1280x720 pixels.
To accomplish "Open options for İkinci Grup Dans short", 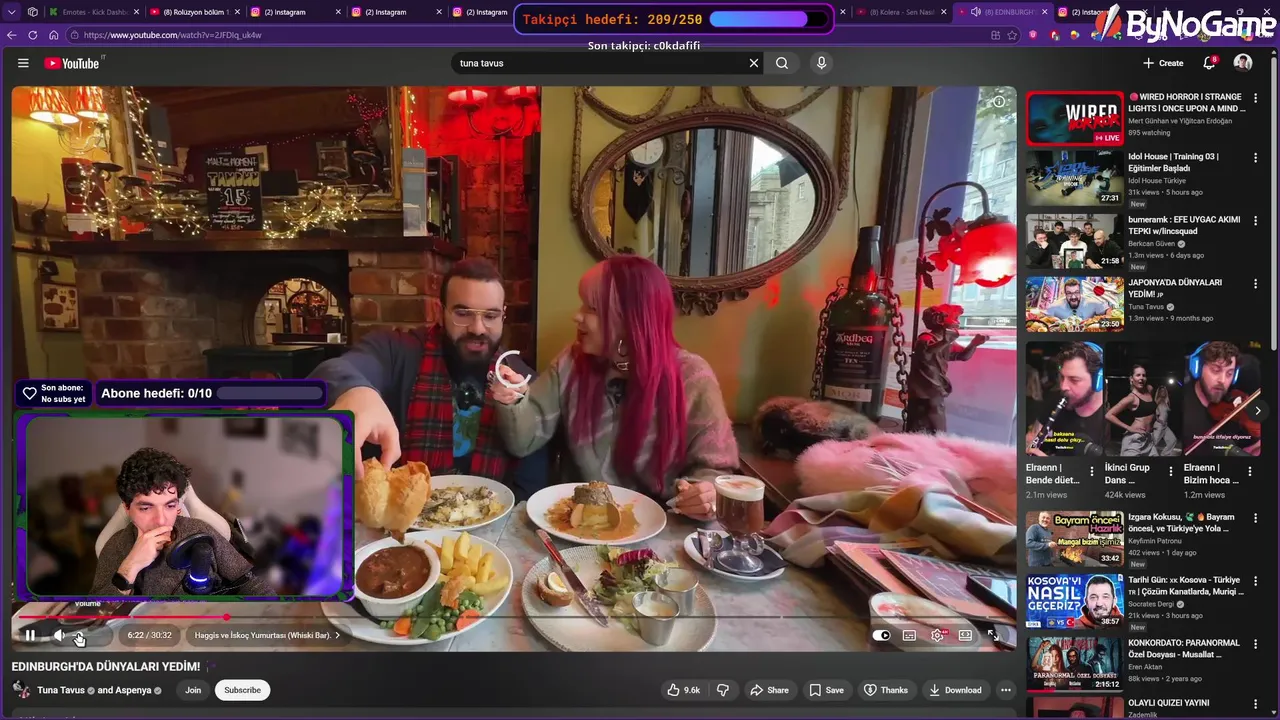I will 1171,471.
